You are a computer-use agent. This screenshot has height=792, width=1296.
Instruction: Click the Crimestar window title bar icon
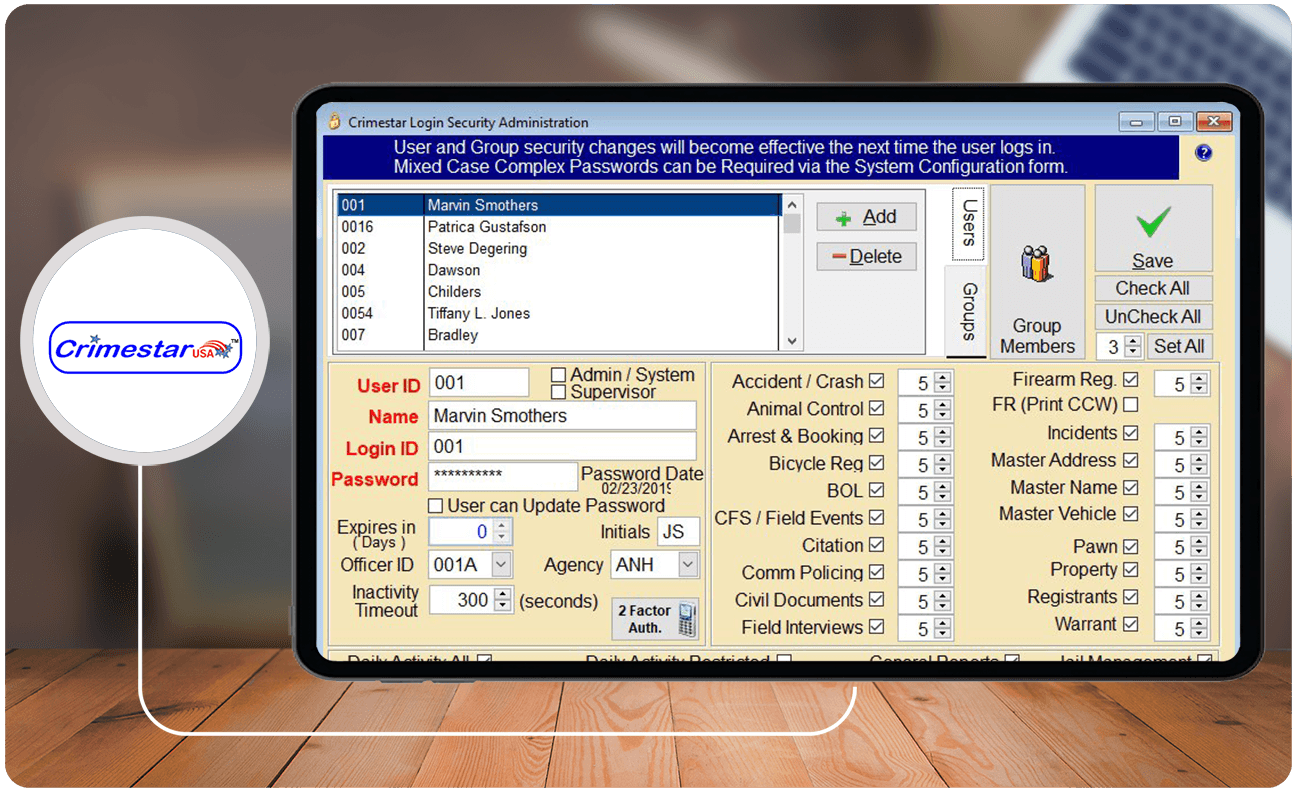click(x=335, y=122)
